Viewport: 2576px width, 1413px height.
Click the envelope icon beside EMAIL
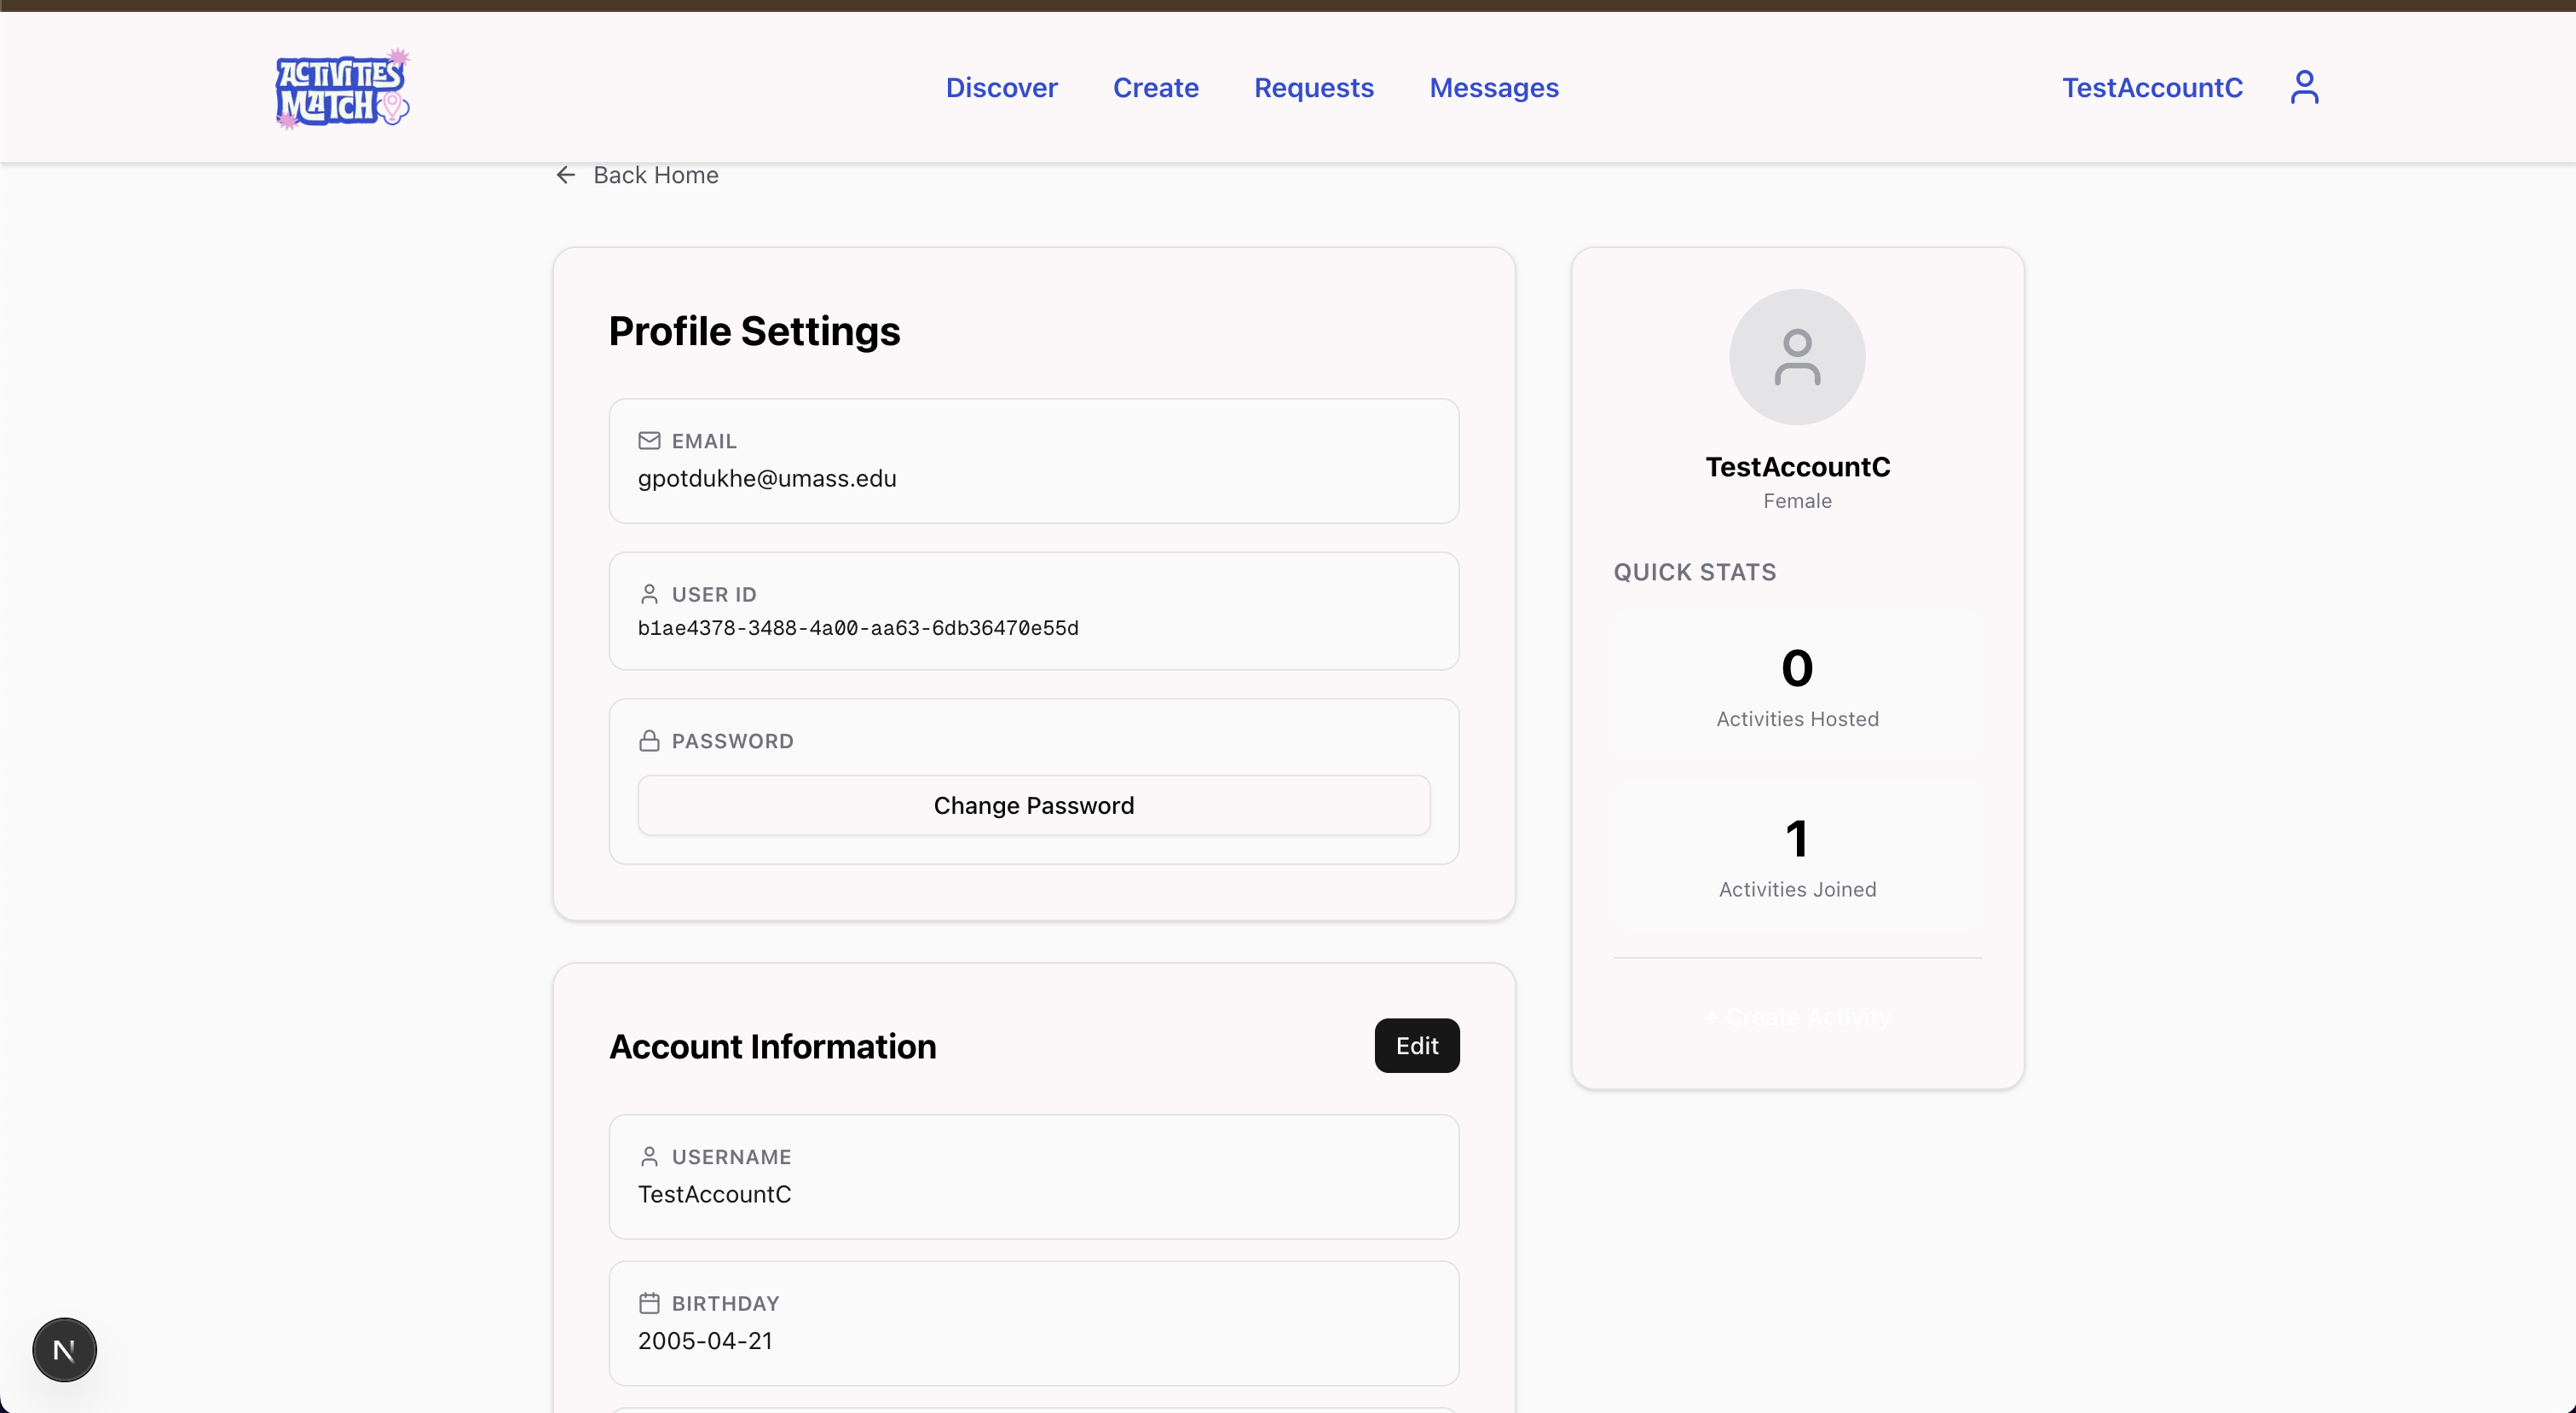pyautogui.click(x=649, y=441)
